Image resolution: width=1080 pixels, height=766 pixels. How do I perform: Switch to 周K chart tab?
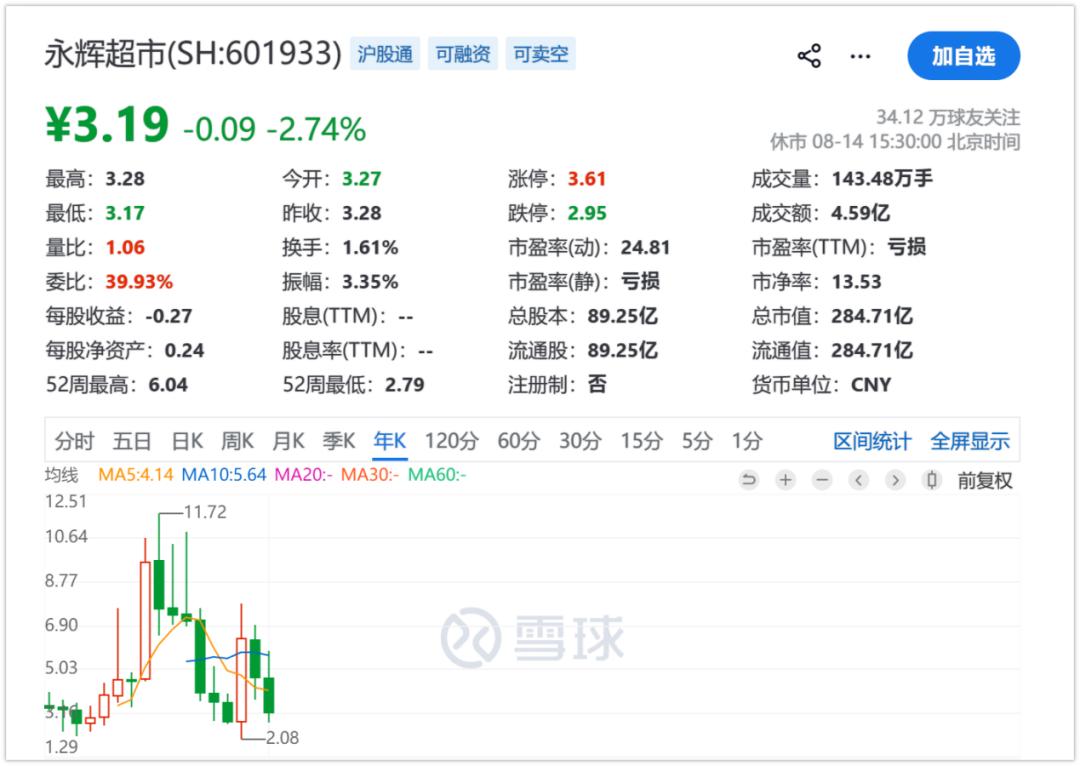point(238,441)
